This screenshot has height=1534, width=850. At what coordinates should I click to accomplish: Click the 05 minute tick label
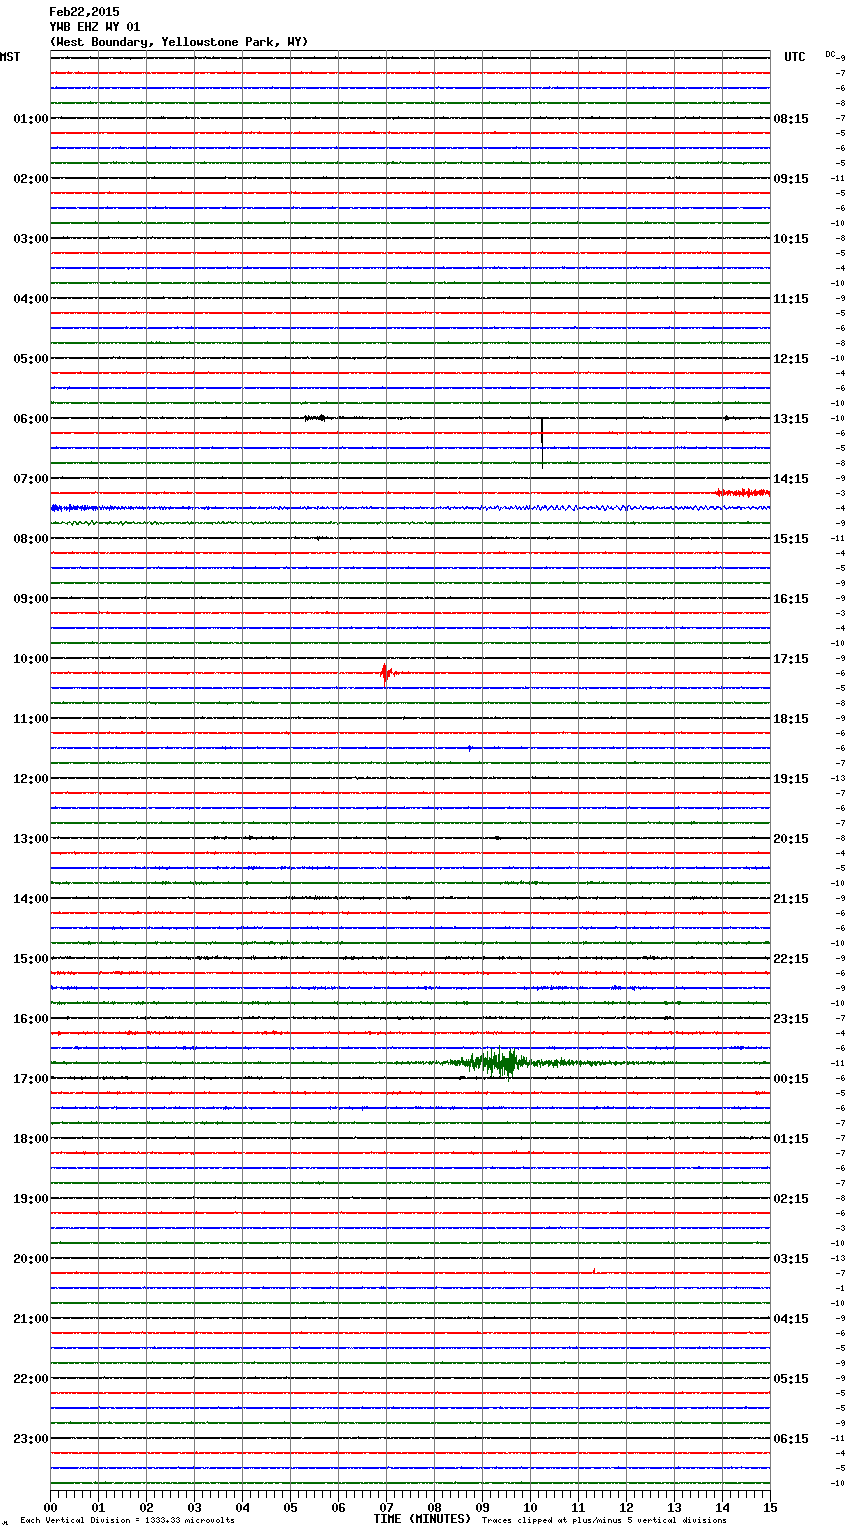coord(291,1507)
